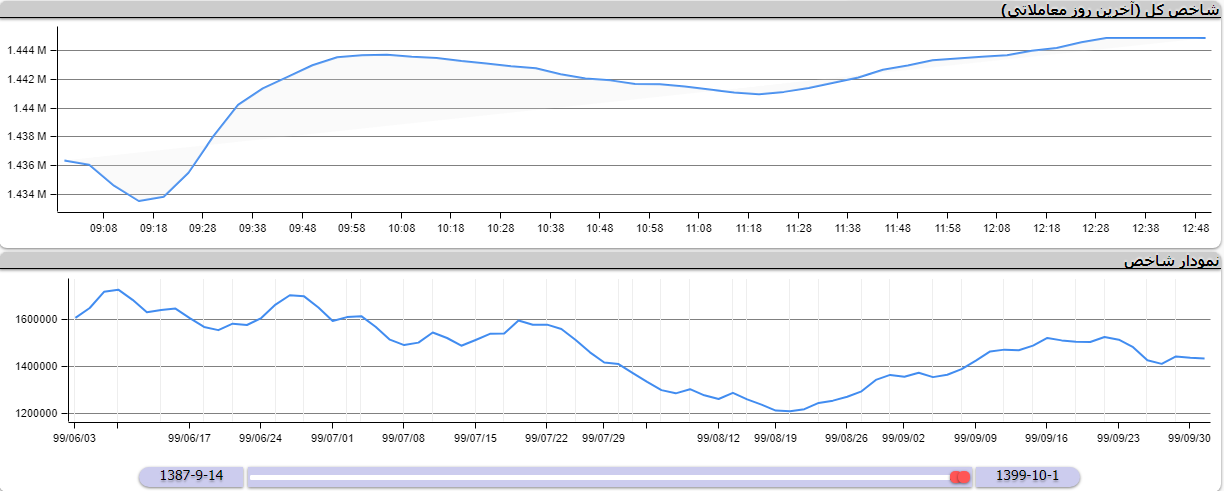1224x491 pixels.
Task: Click the 99/07/22 date label on index chart
Action: [547, 437]
